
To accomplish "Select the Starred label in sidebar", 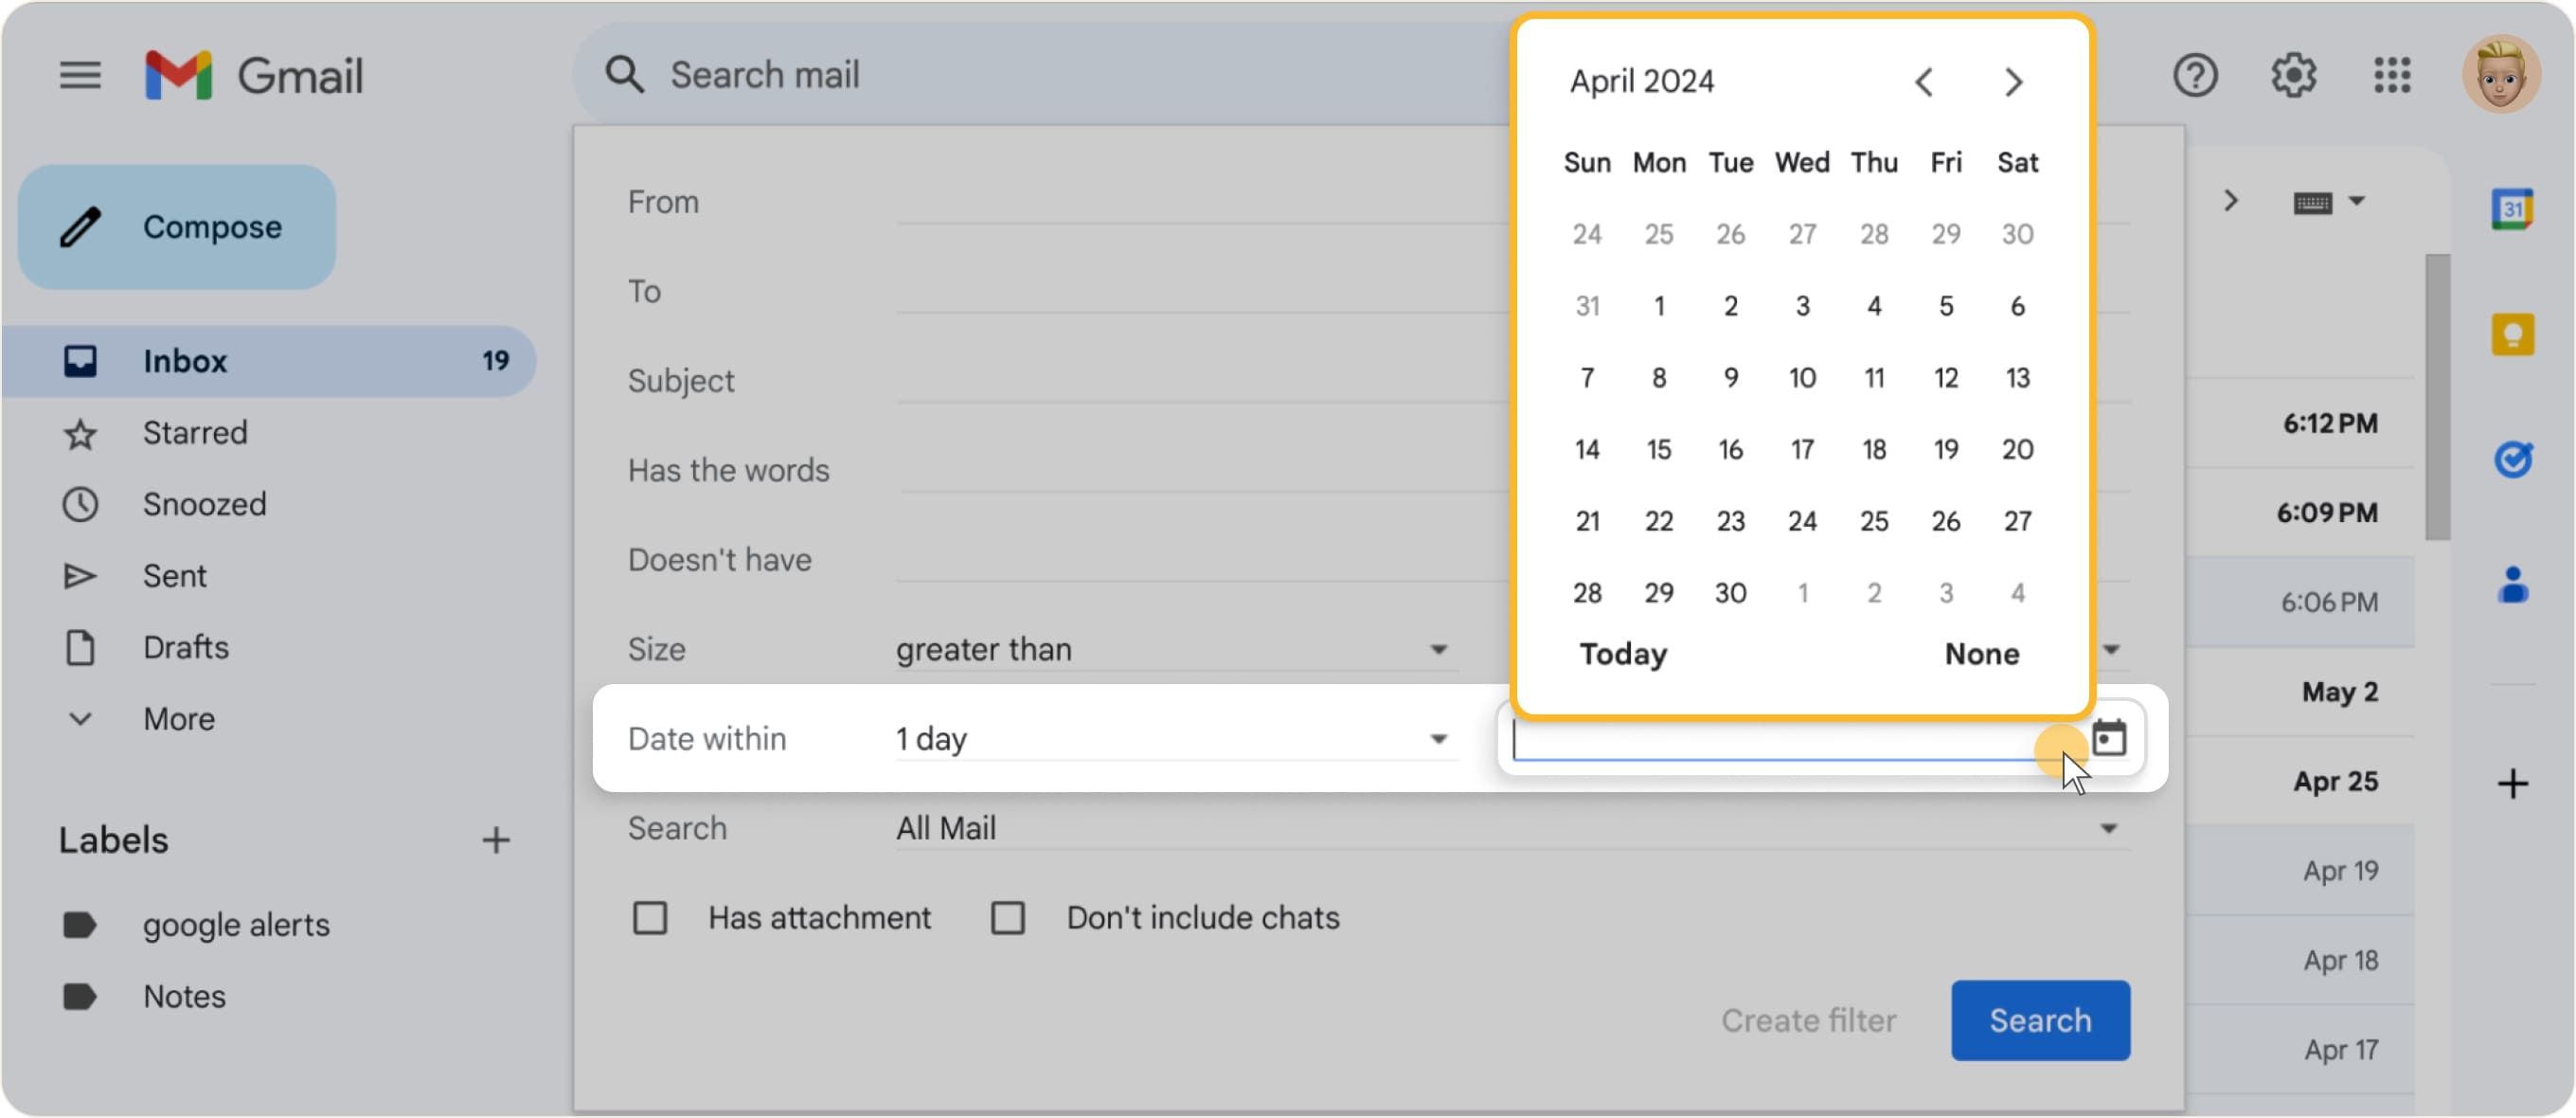I will click(194, 431).
